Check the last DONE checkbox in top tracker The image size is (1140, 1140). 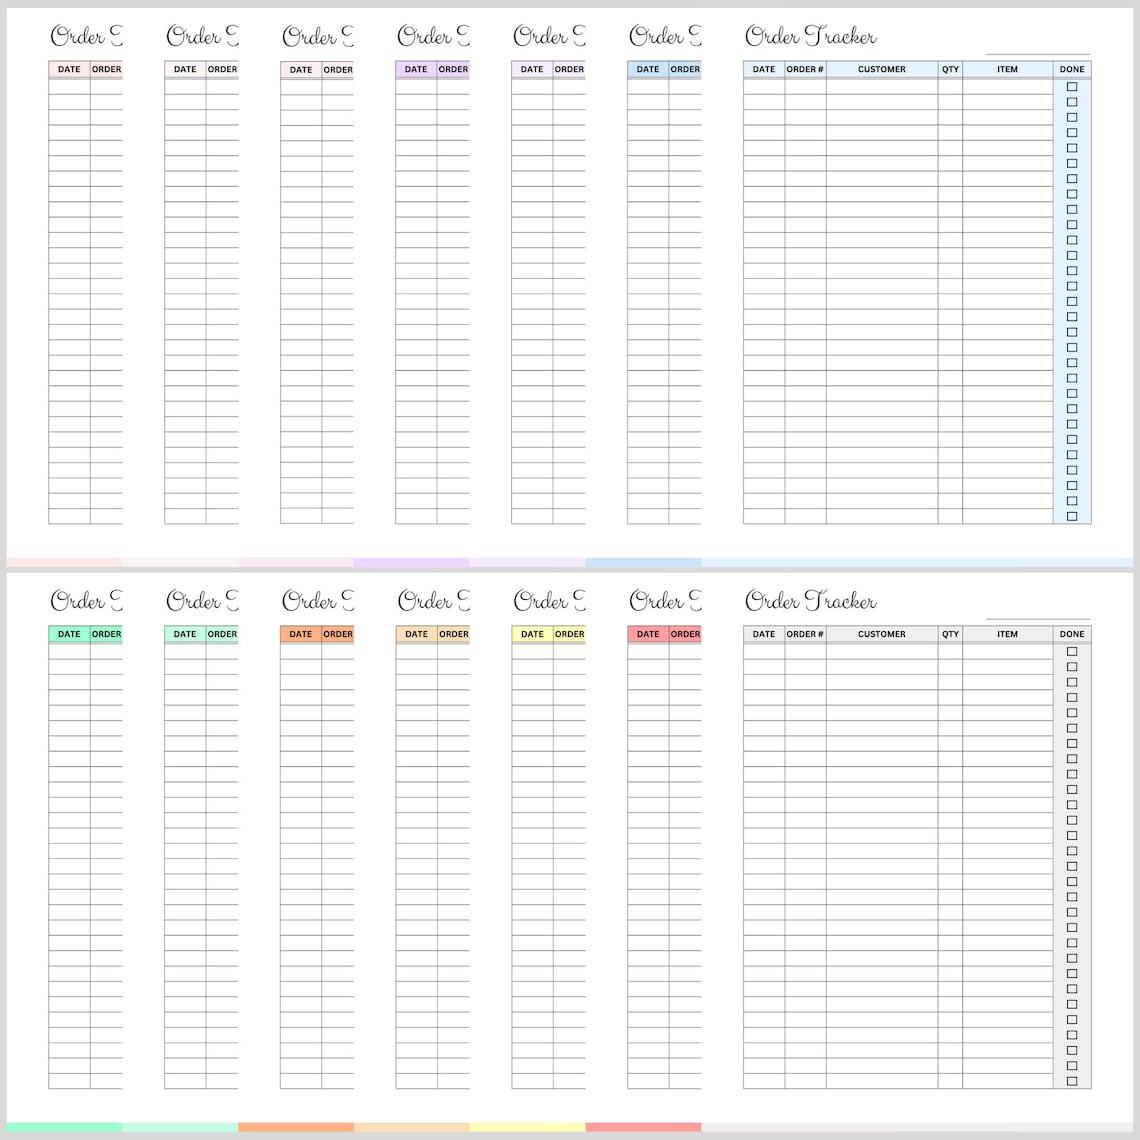[x=1071, y=516]
